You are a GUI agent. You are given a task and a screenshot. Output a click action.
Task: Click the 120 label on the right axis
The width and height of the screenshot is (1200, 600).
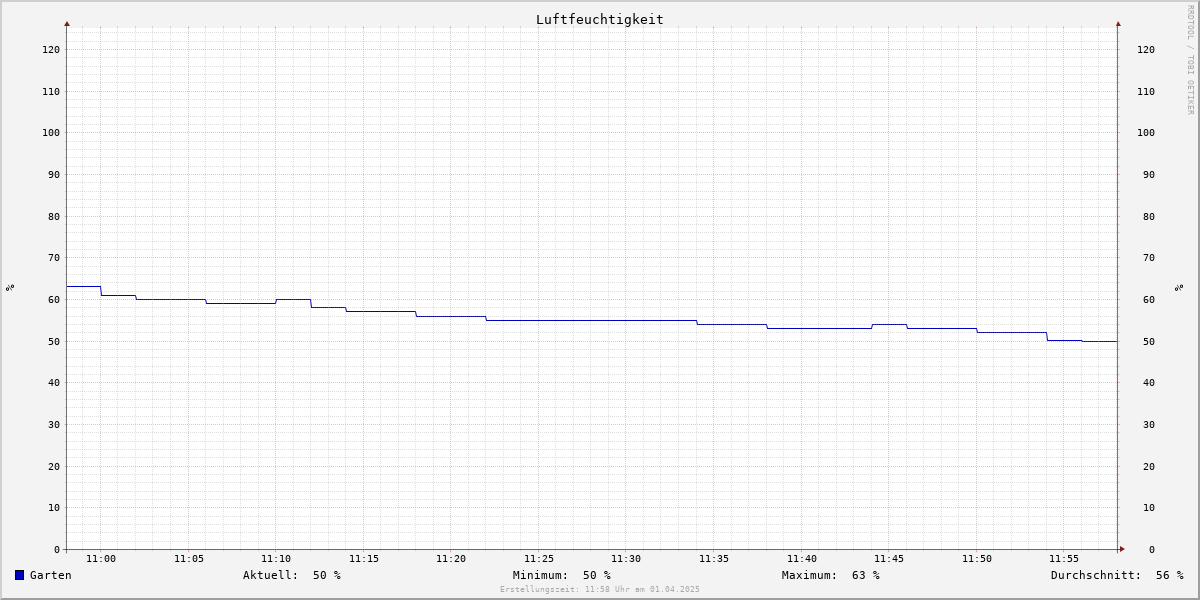[1146, 49]
